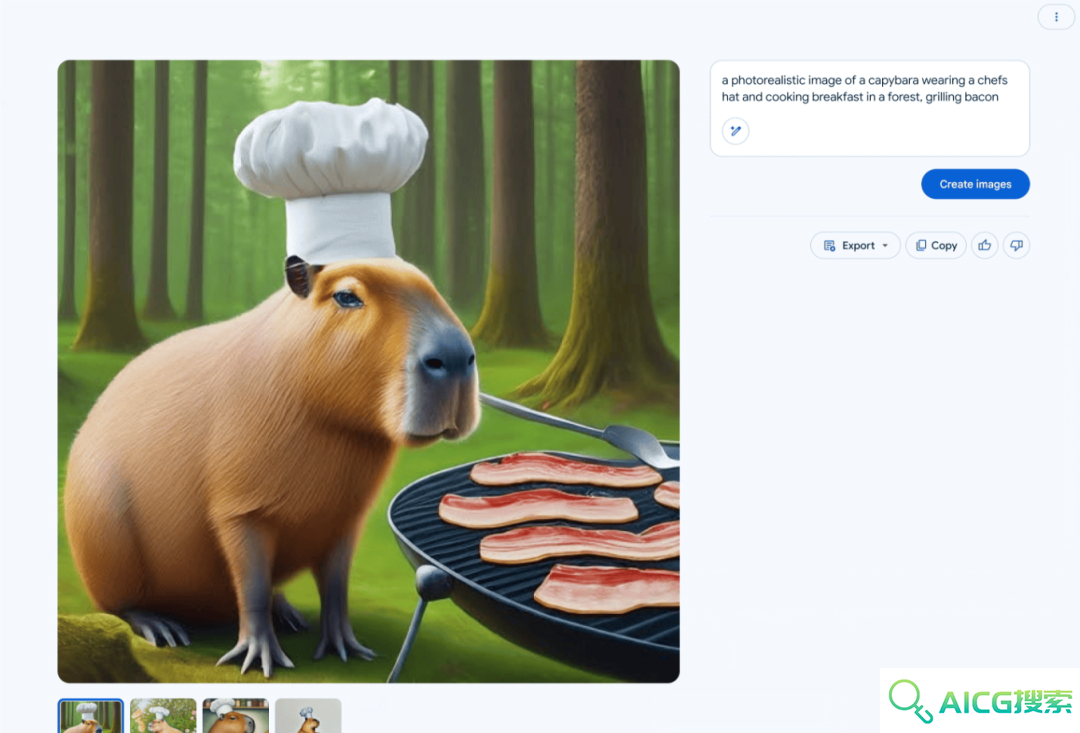The height and width of the screenshot is (733, 1080).
Task: Click the Copy button
Action: (935, 245)
